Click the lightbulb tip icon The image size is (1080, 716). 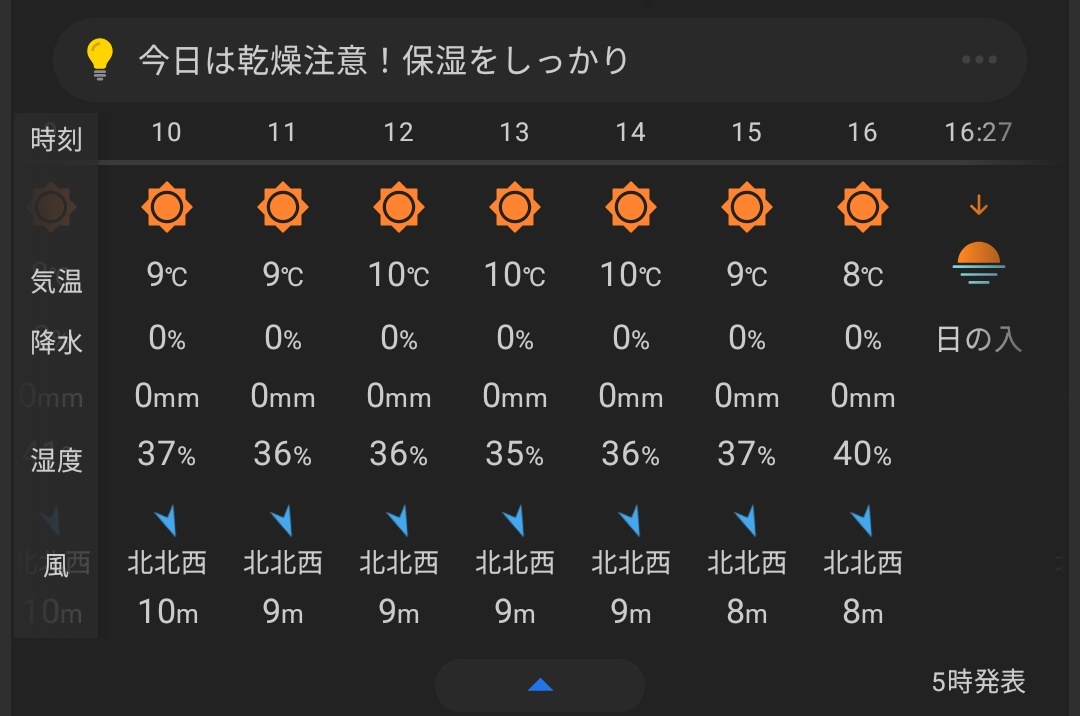tap(98, 59)
